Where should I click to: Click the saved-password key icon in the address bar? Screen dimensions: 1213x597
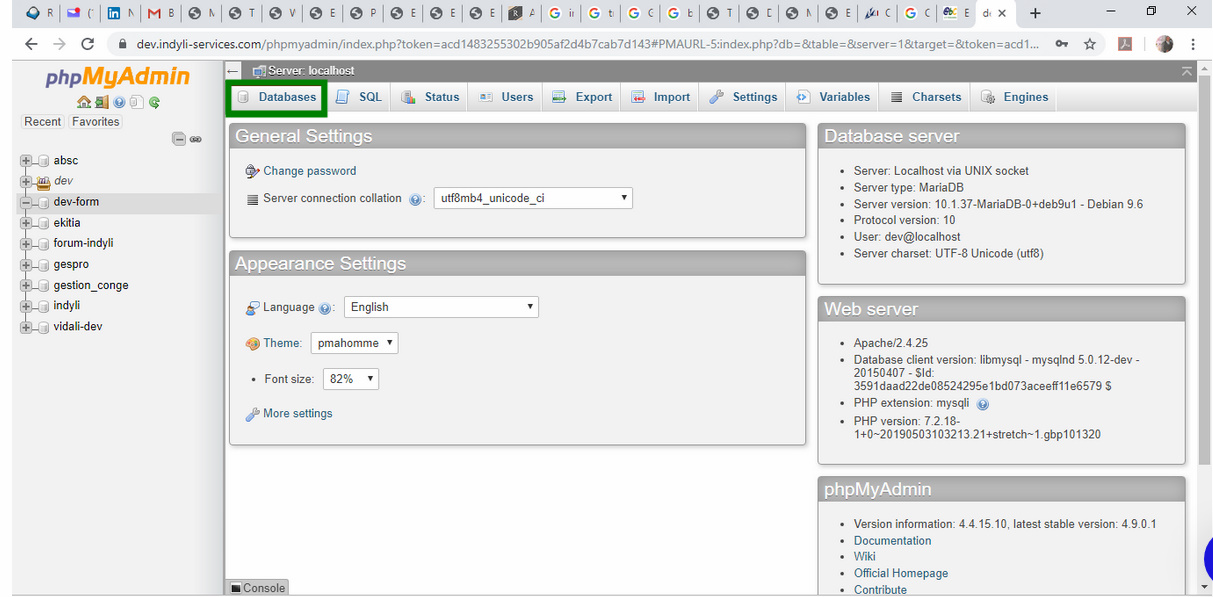pos(1061,44)
